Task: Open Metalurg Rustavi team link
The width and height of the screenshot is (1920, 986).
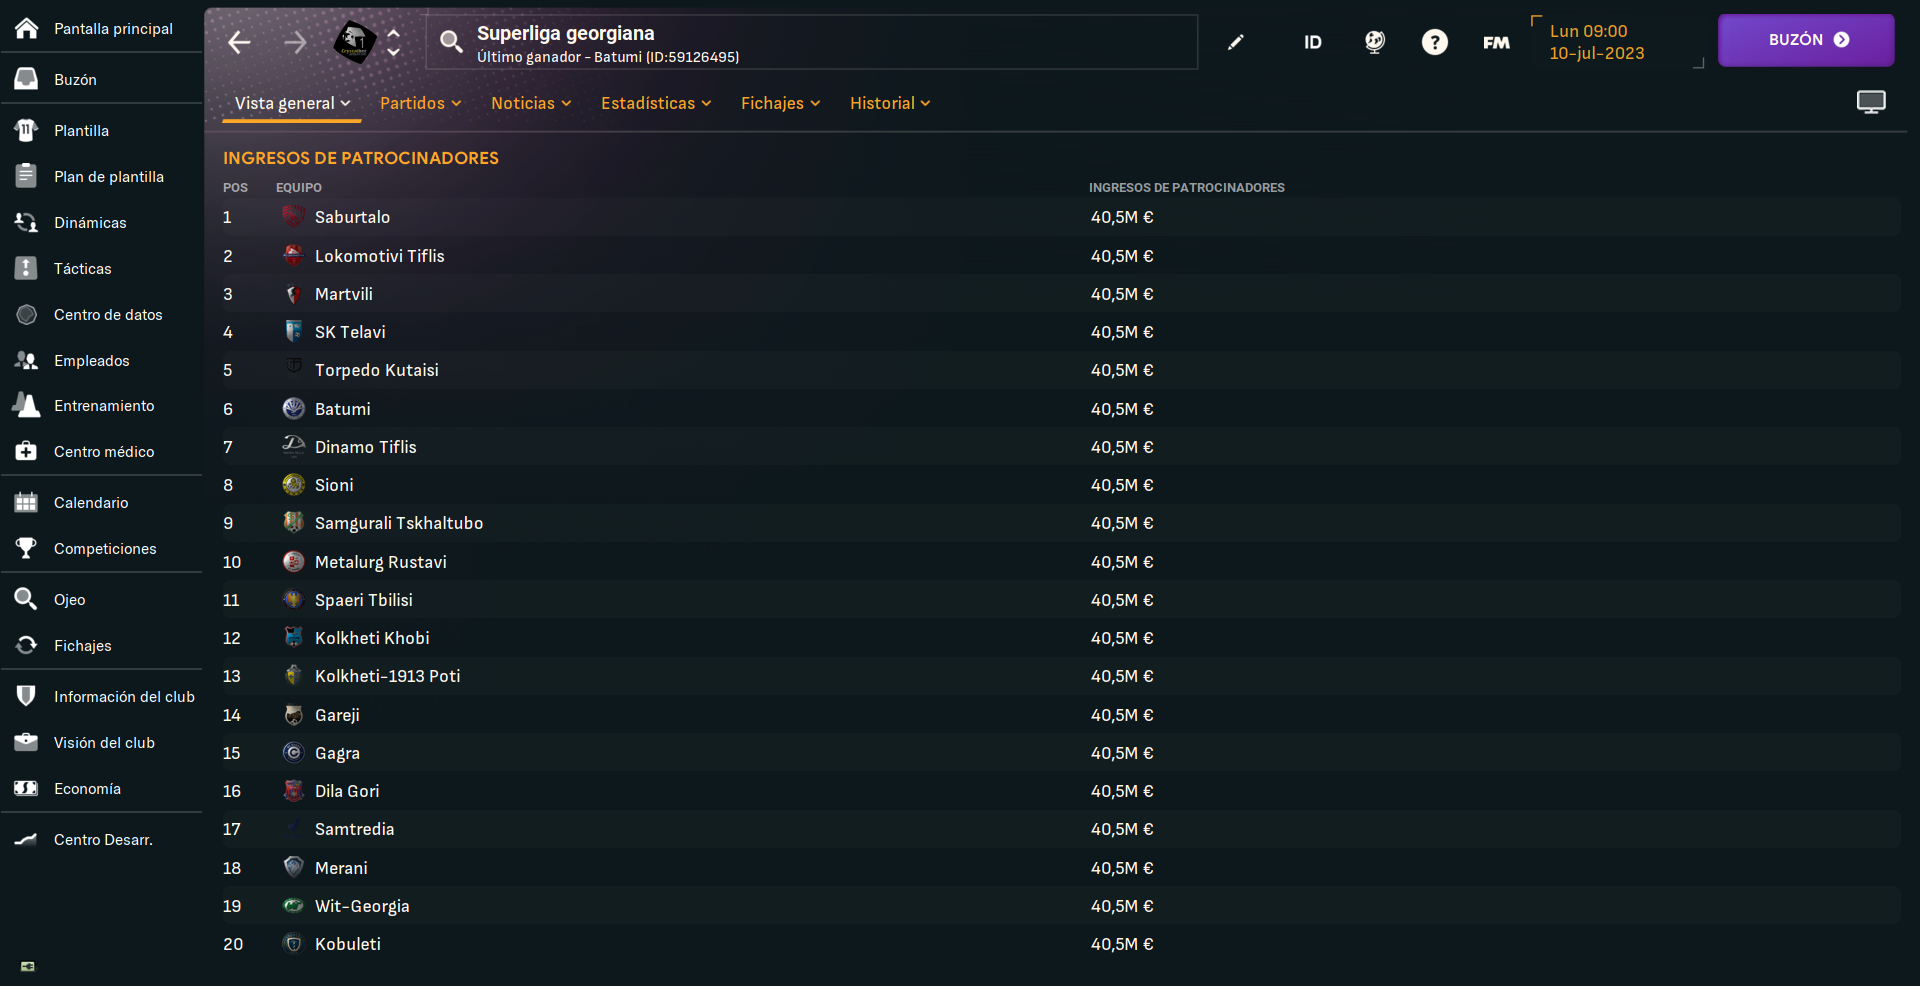Action: click(x=381, y=562)
